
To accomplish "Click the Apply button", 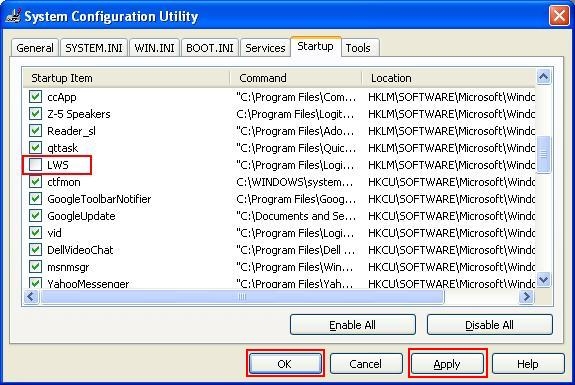I will tap(447, 364).
